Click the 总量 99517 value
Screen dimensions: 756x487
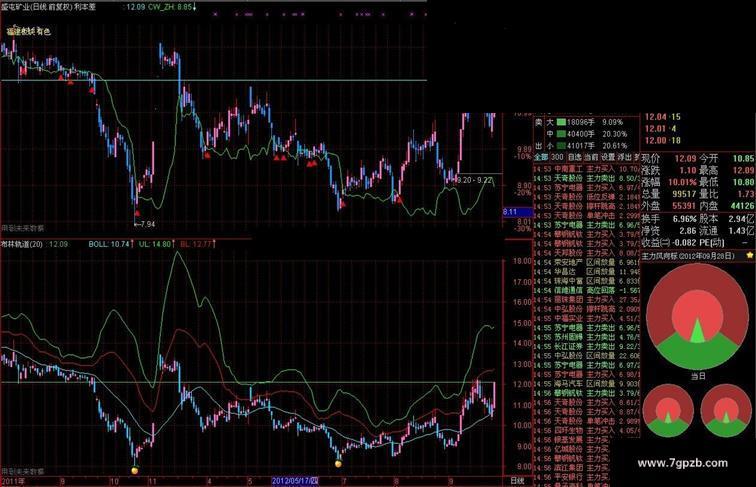[683, 194]
